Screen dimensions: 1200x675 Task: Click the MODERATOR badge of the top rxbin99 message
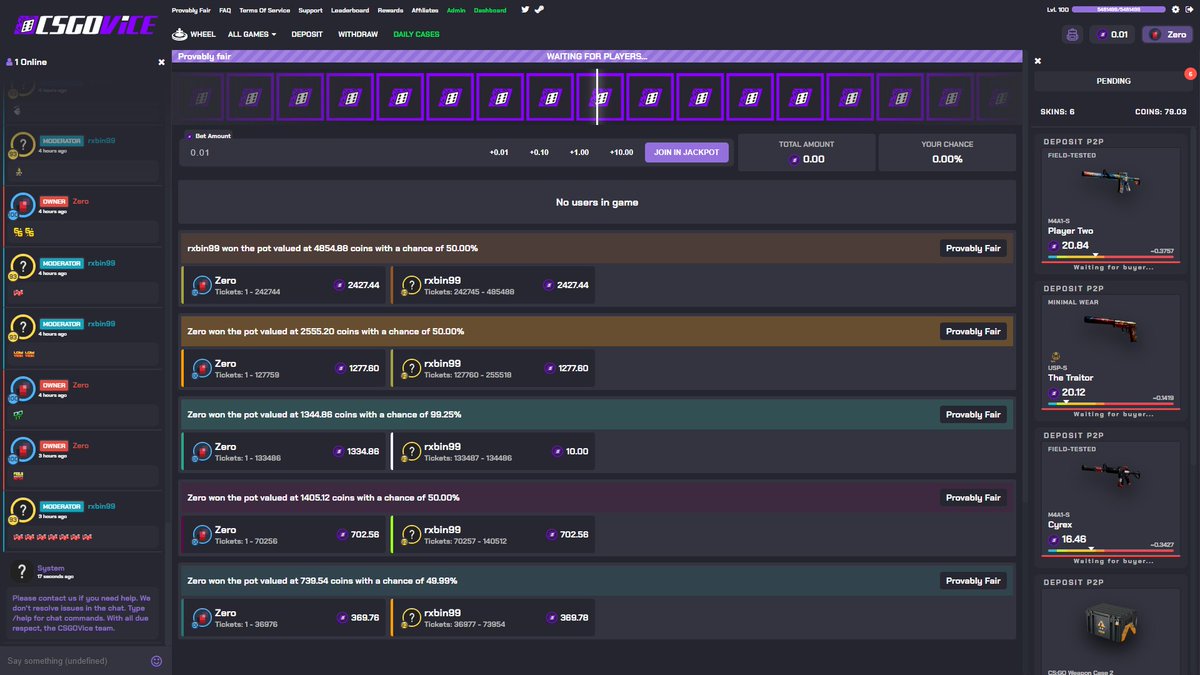(62, 141)
